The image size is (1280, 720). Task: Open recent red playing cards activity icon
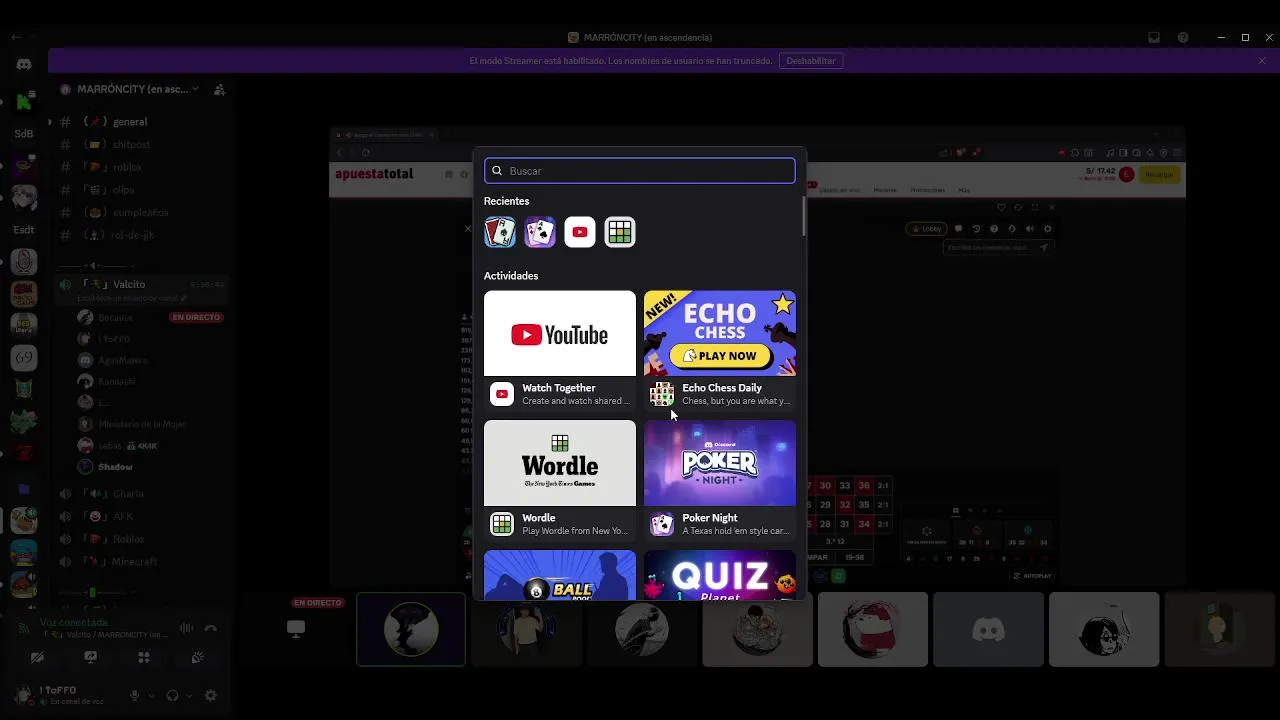coord(500,232)
